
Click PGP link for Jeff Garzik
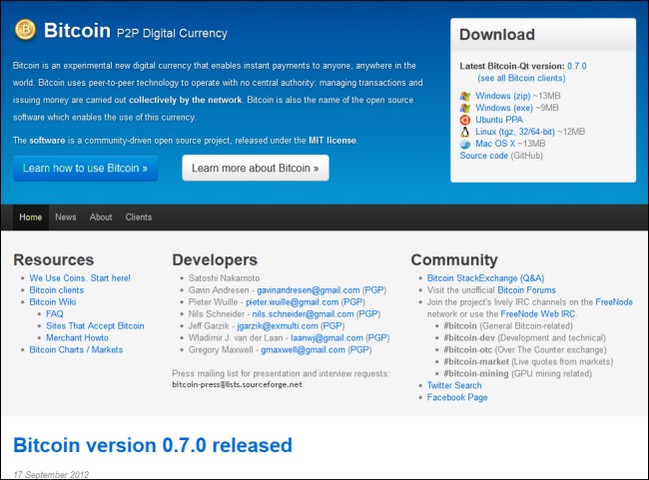[x=333, y=326]
